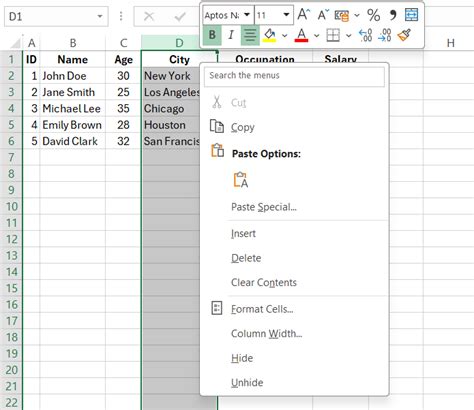Image resolution: width=474 pixels, height=410 pixels.
Task: Click Increase Decimal icon
Action: [x=365, y=35]
